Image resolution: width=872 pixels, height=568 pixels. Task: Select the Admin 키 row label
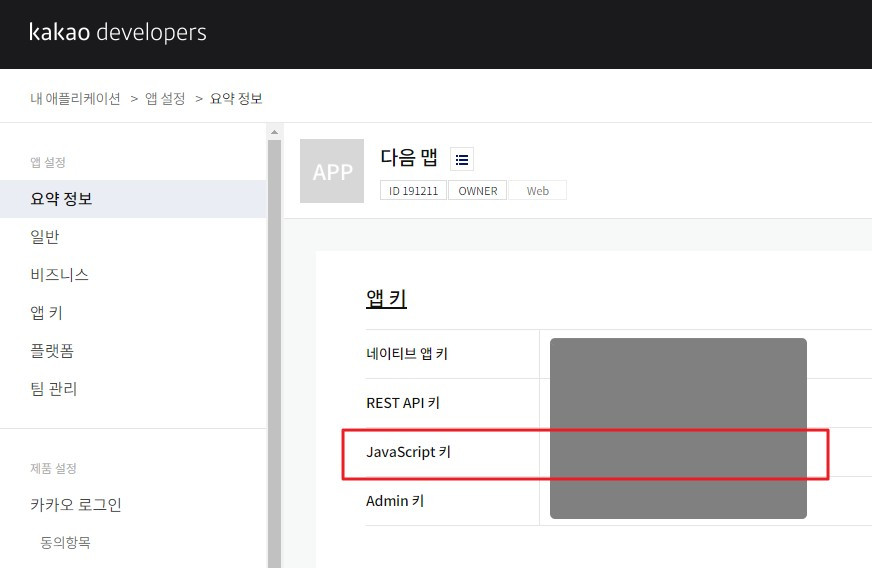(x=395, y=501)
